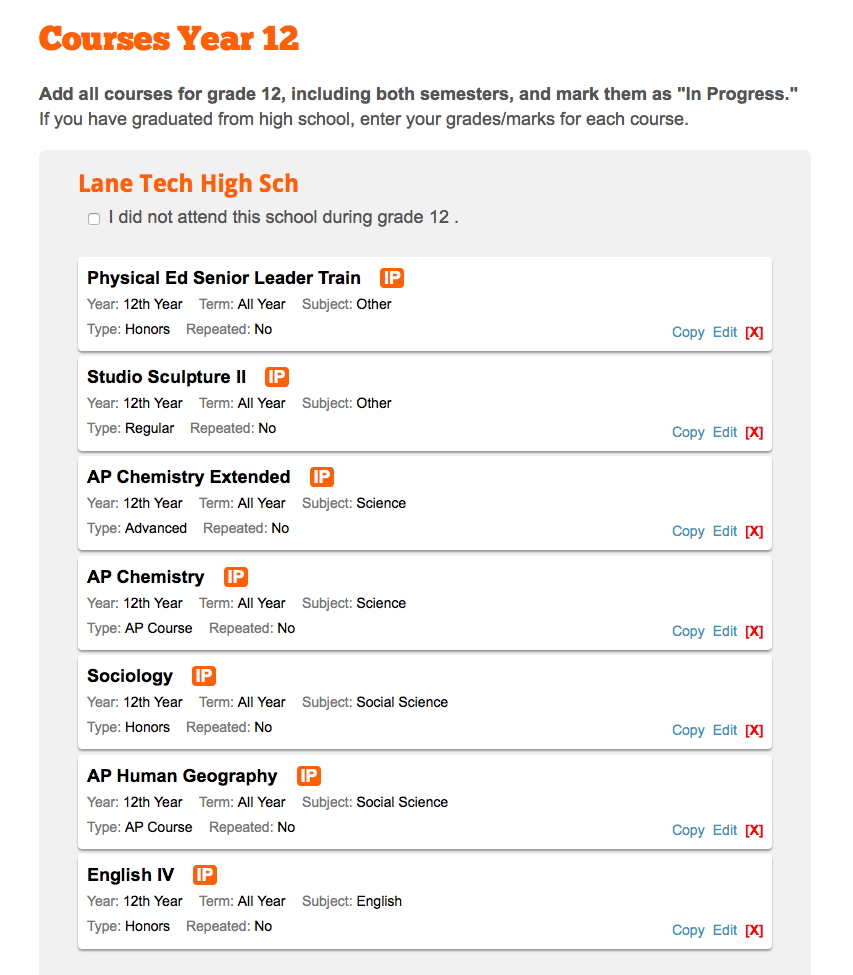This screenshot has height=975, width=853.
Task: Edit the AP Human Geography course
Action: coord(725,830)
